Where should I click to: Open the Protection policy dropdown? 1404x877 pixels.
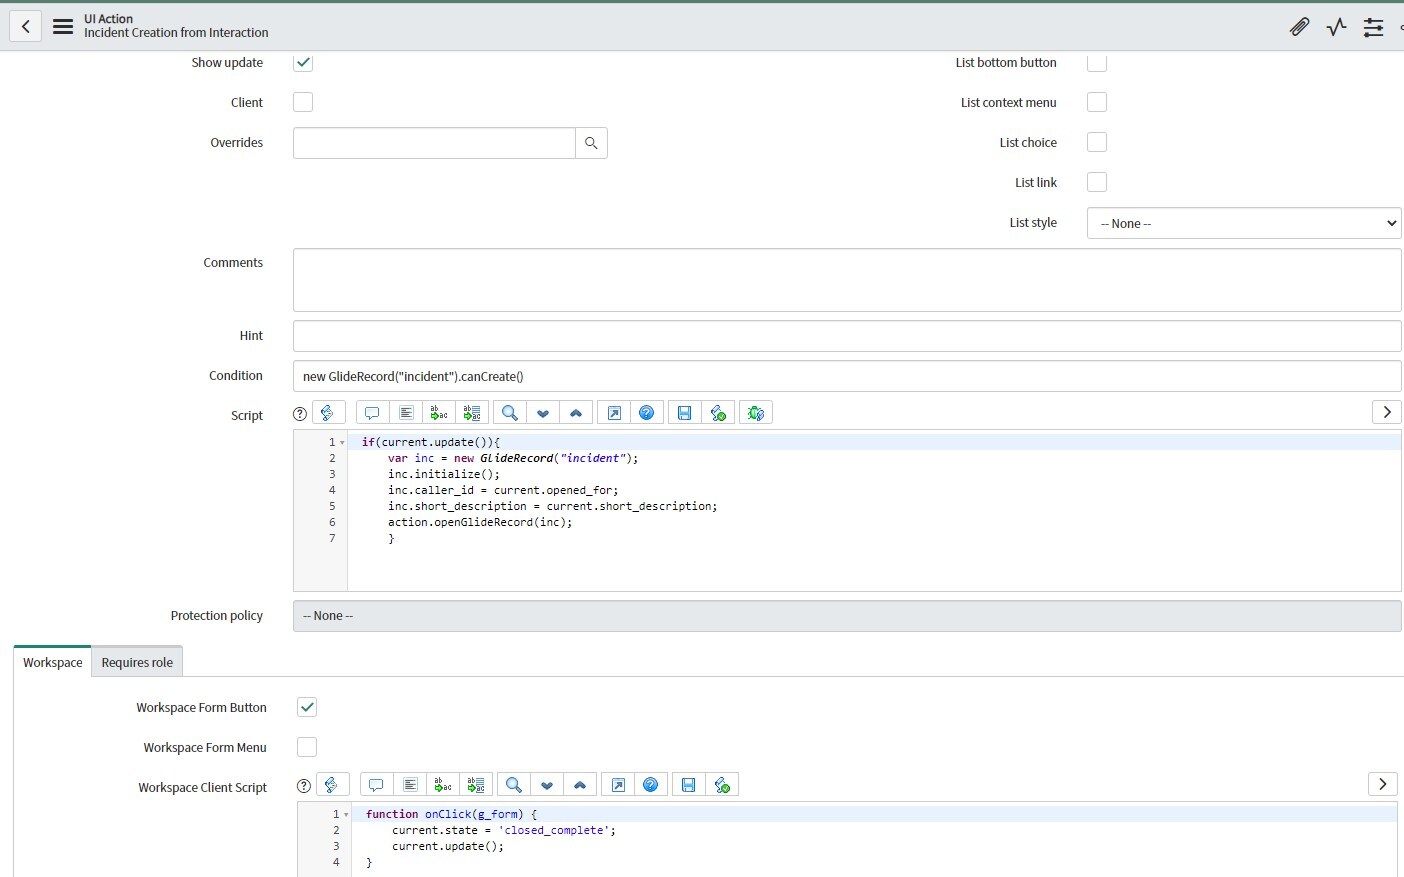click(x=847, y=616)
